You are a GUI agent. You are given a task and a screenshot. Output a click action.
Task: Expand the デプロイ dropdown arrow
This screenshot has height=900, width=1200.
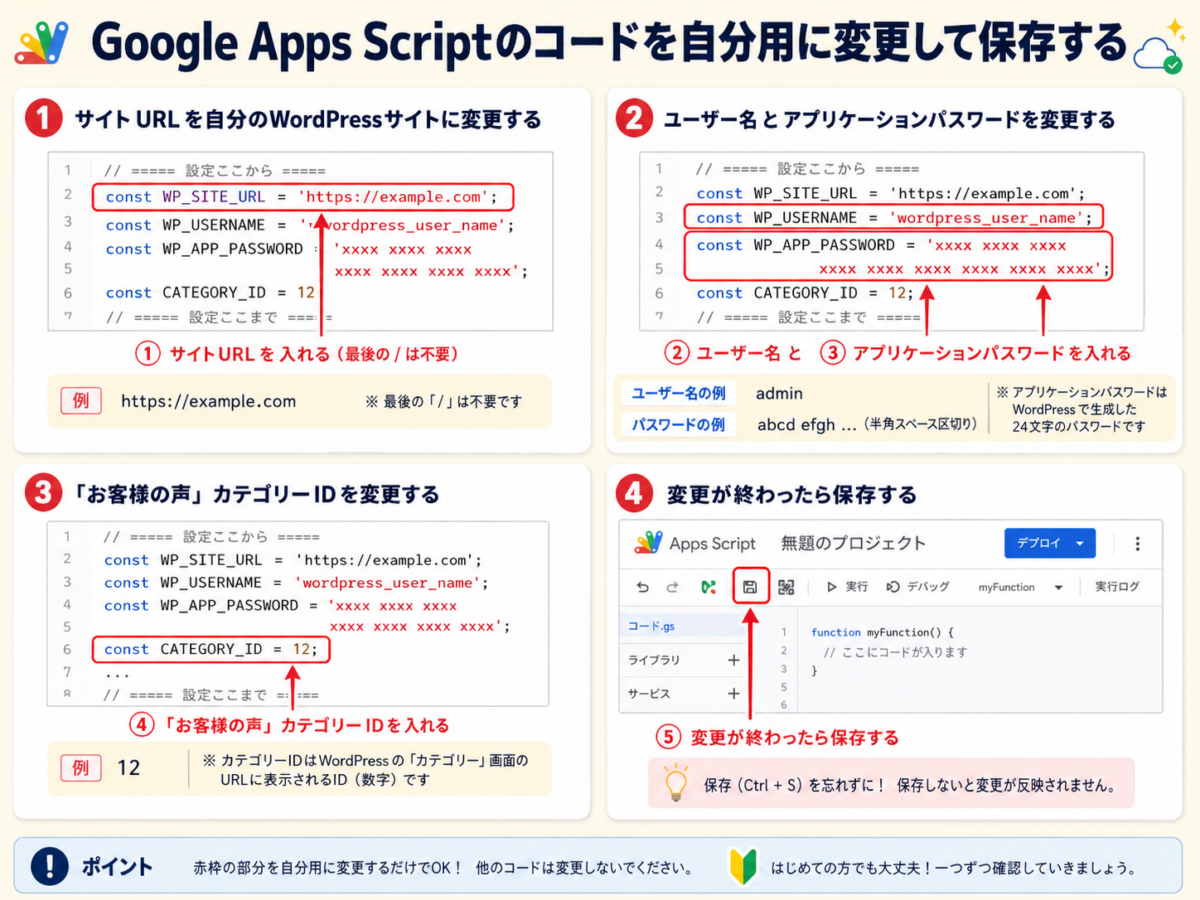[1080, 543]
